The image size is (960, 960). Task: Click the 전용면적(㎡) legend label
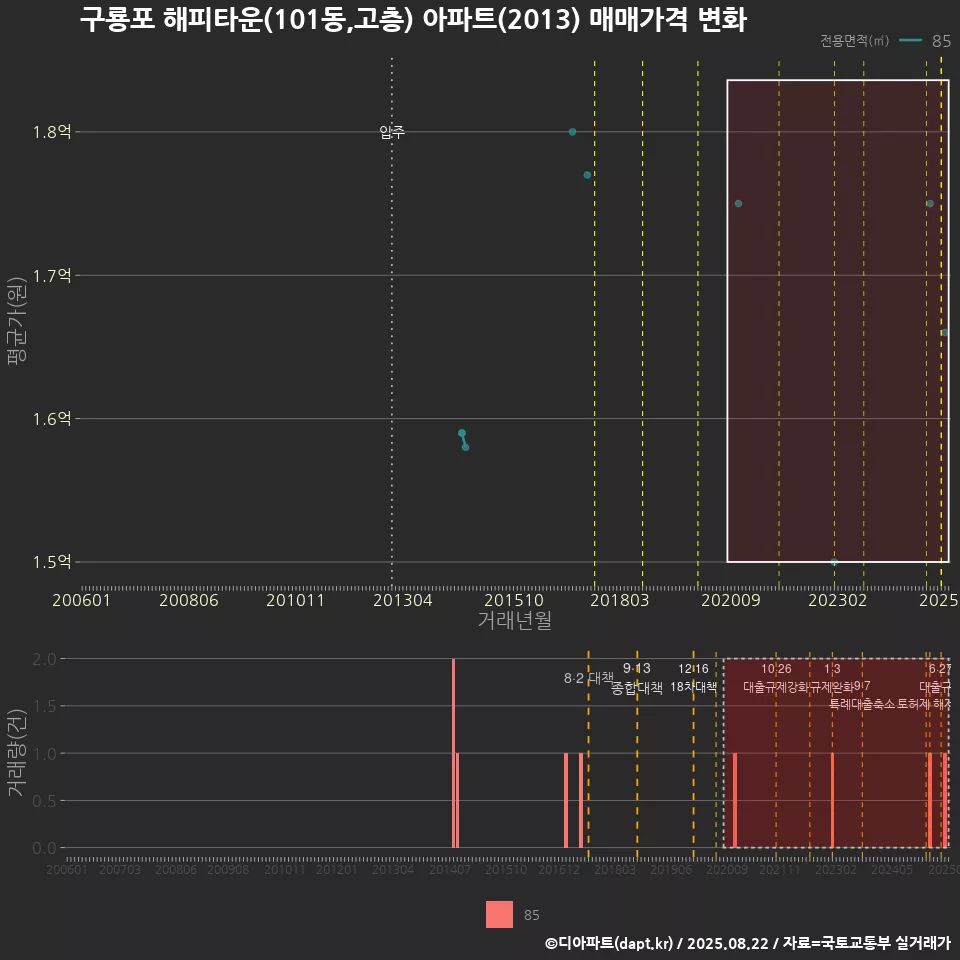tap(854, 40)
